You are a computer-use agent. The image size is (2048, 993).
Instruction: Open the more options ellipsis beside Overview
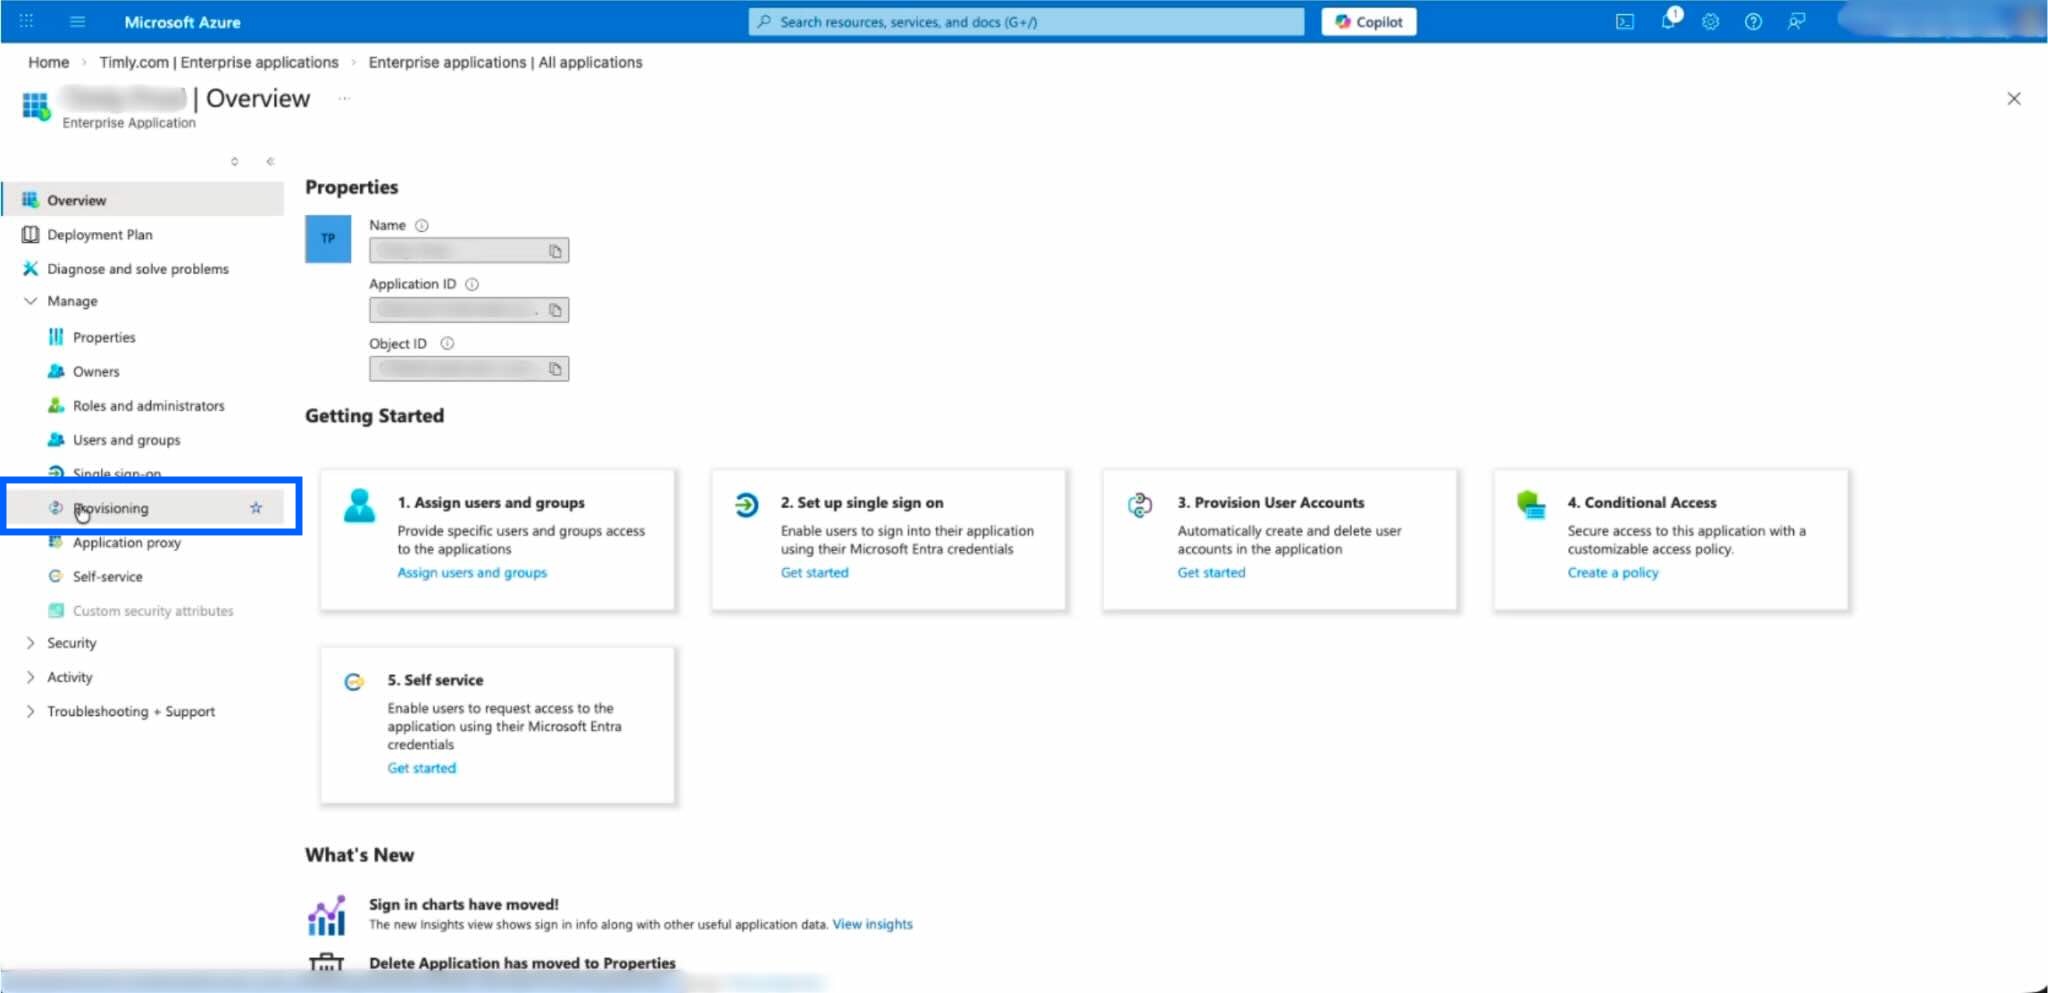point(344,98)
